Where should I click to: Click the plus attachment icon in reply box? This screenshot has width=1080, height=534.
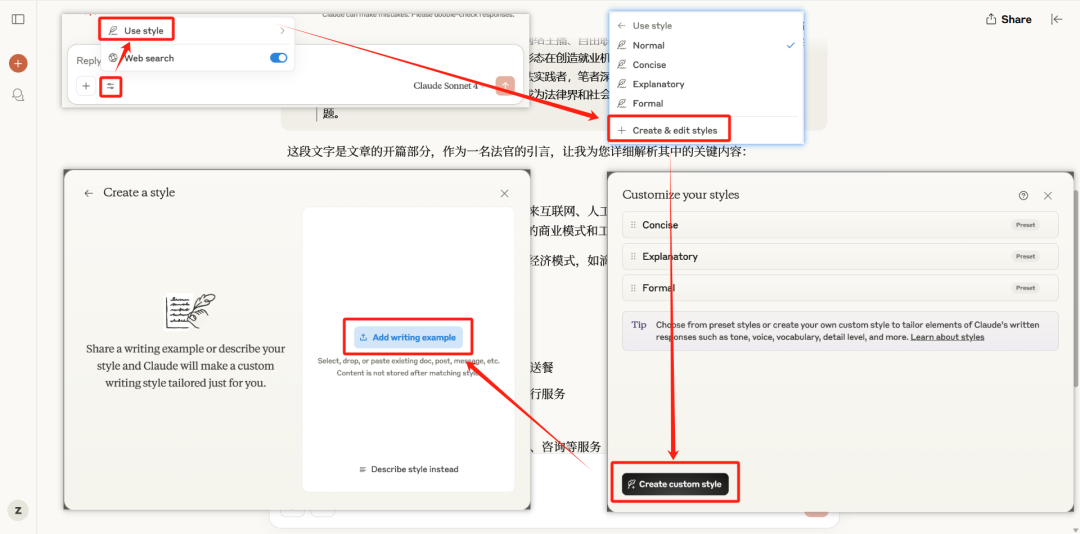pos(86,87)
